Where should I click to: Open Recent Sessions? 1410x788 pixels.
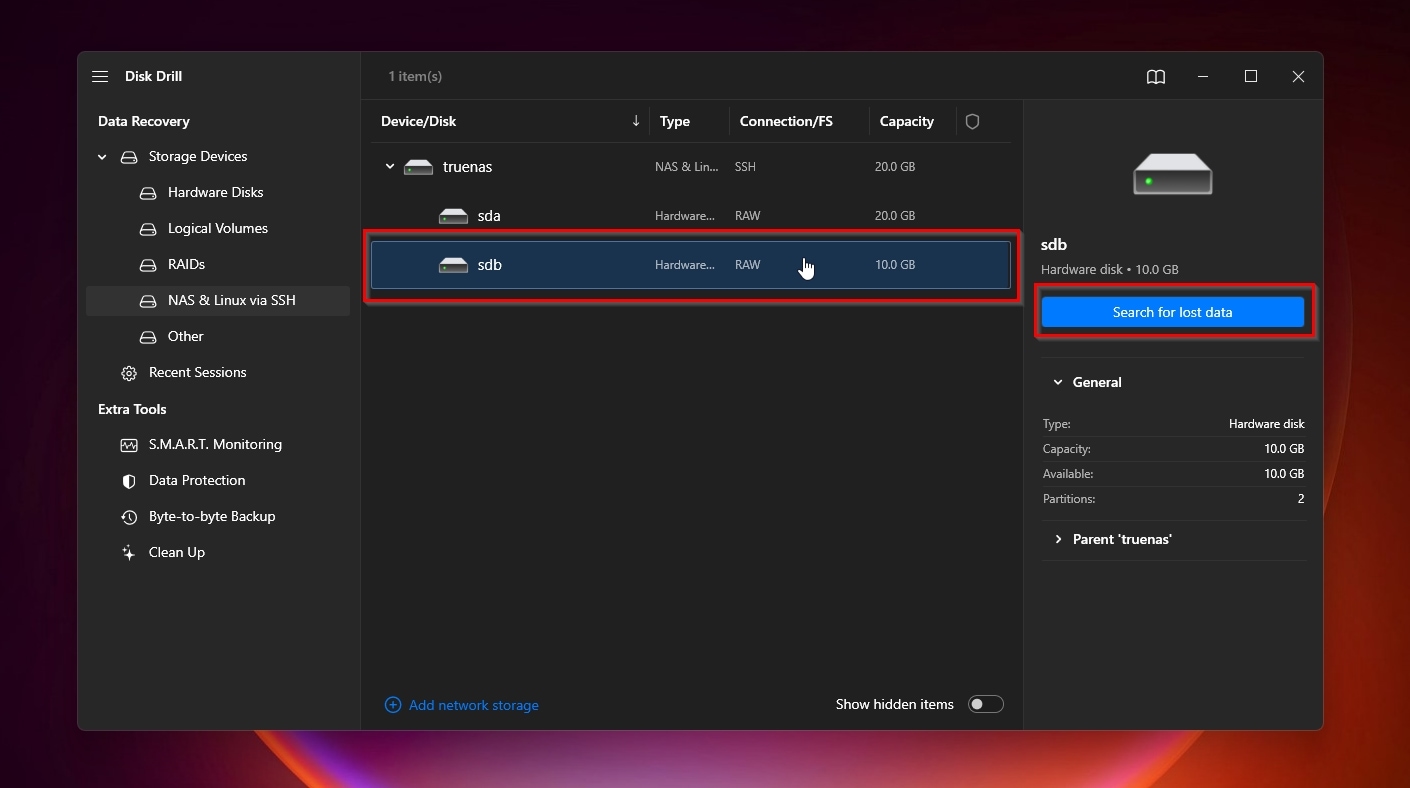pos(197,372)
